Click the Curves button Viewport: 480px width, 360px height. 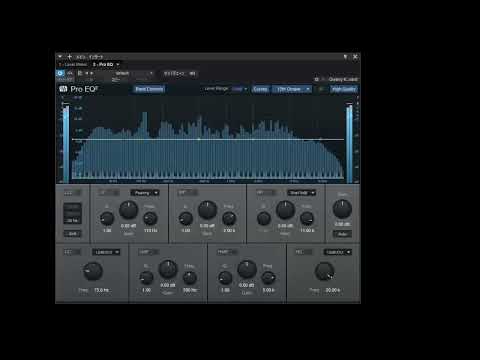pyautogui.click(x=260, y=89)
